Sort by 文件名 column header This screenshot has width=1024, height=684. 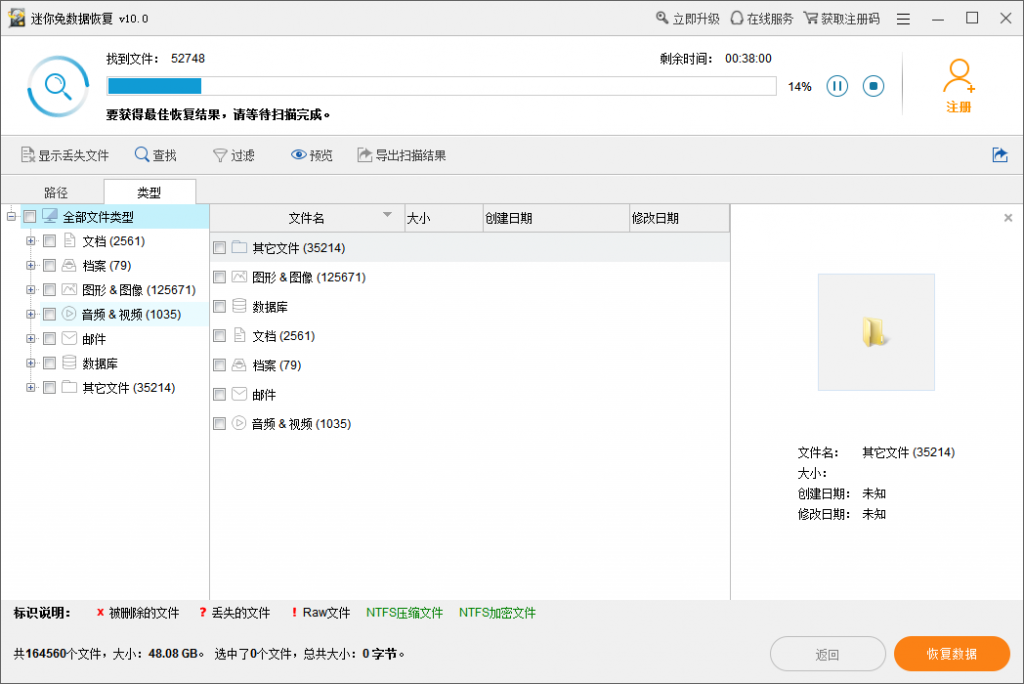[x=307, y=218]
